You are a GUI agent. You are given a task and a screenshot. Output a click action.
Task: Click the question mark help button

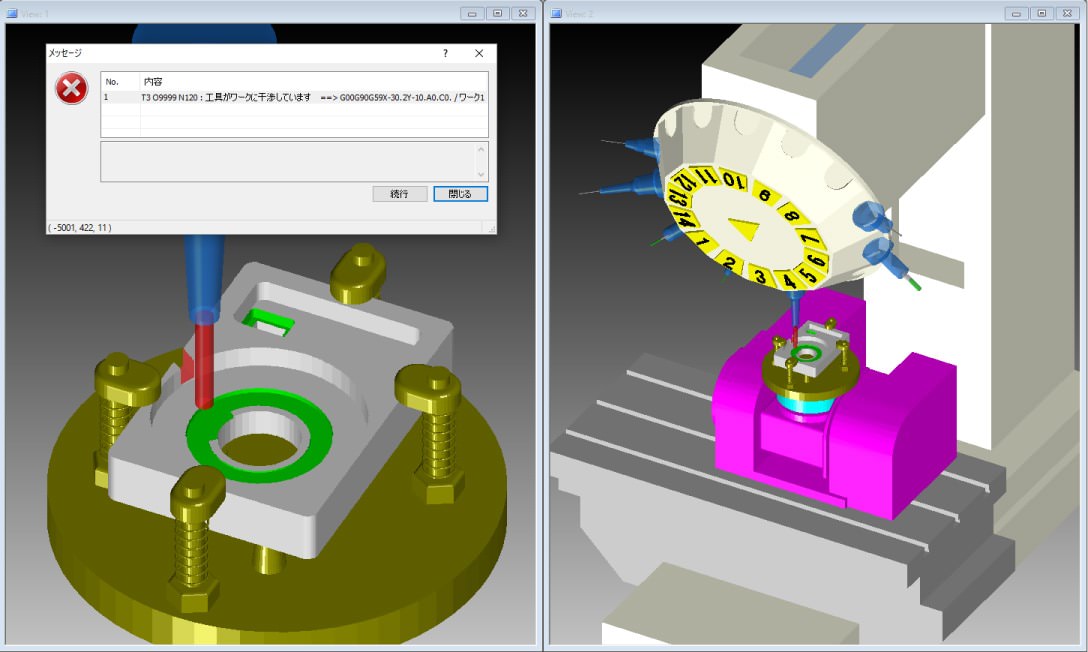pos(445,53)
